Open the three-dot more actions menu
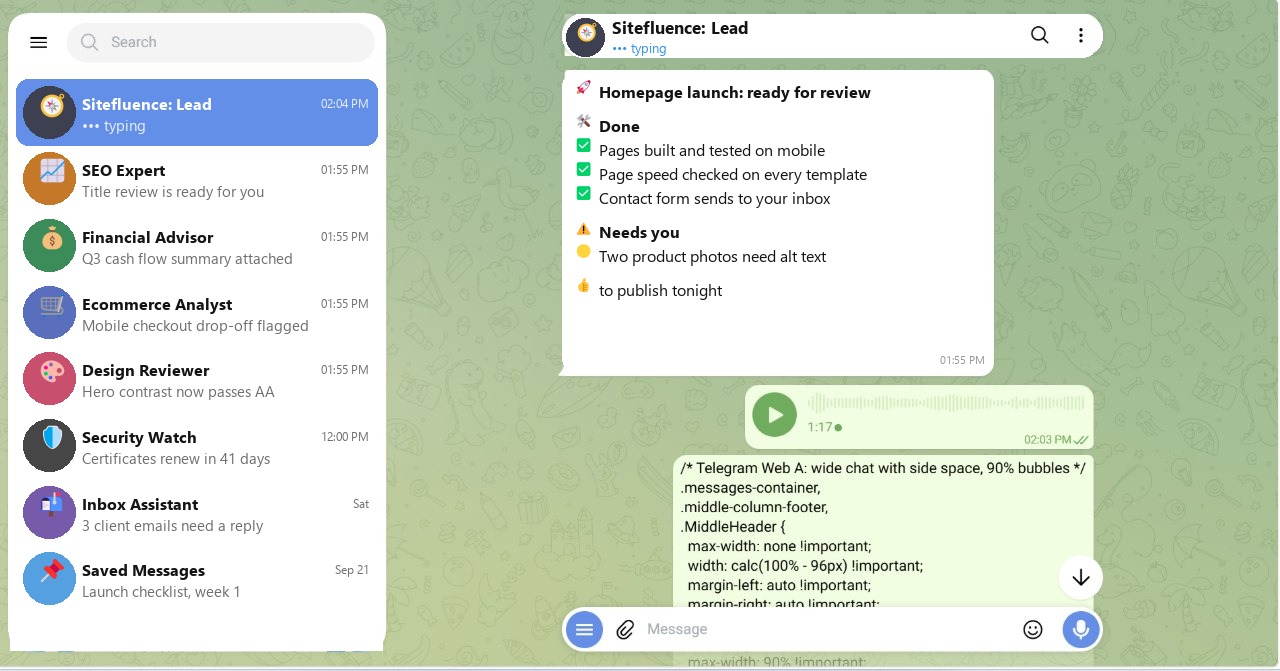Image resolution: width=1280 pixels, height=671 pixels. tap(1081, 35)
